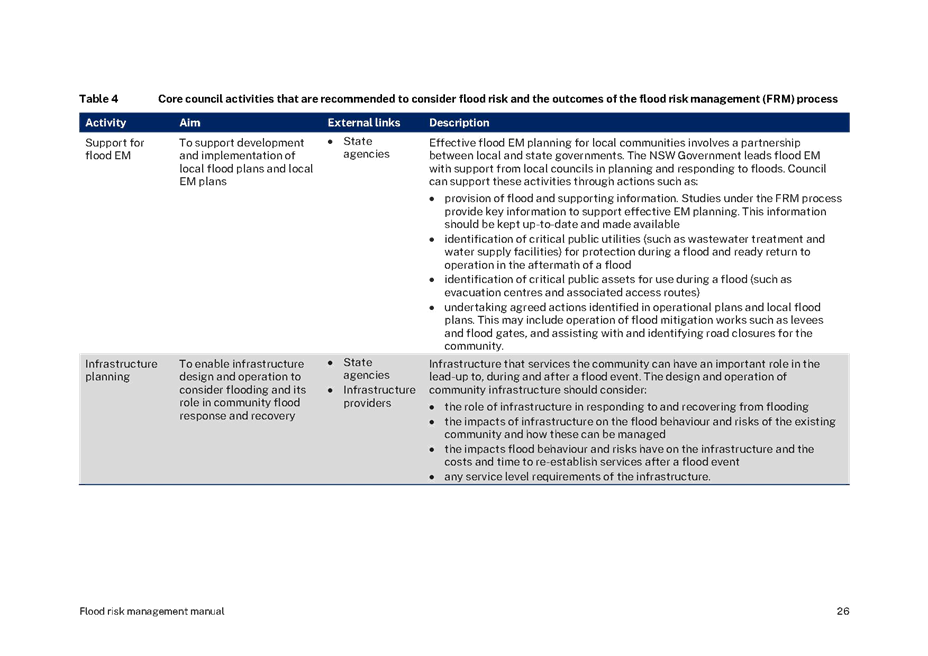Click the page number 26
Image resolution: width=928 pixels, height=656 pixels.
tap(843, 612)
